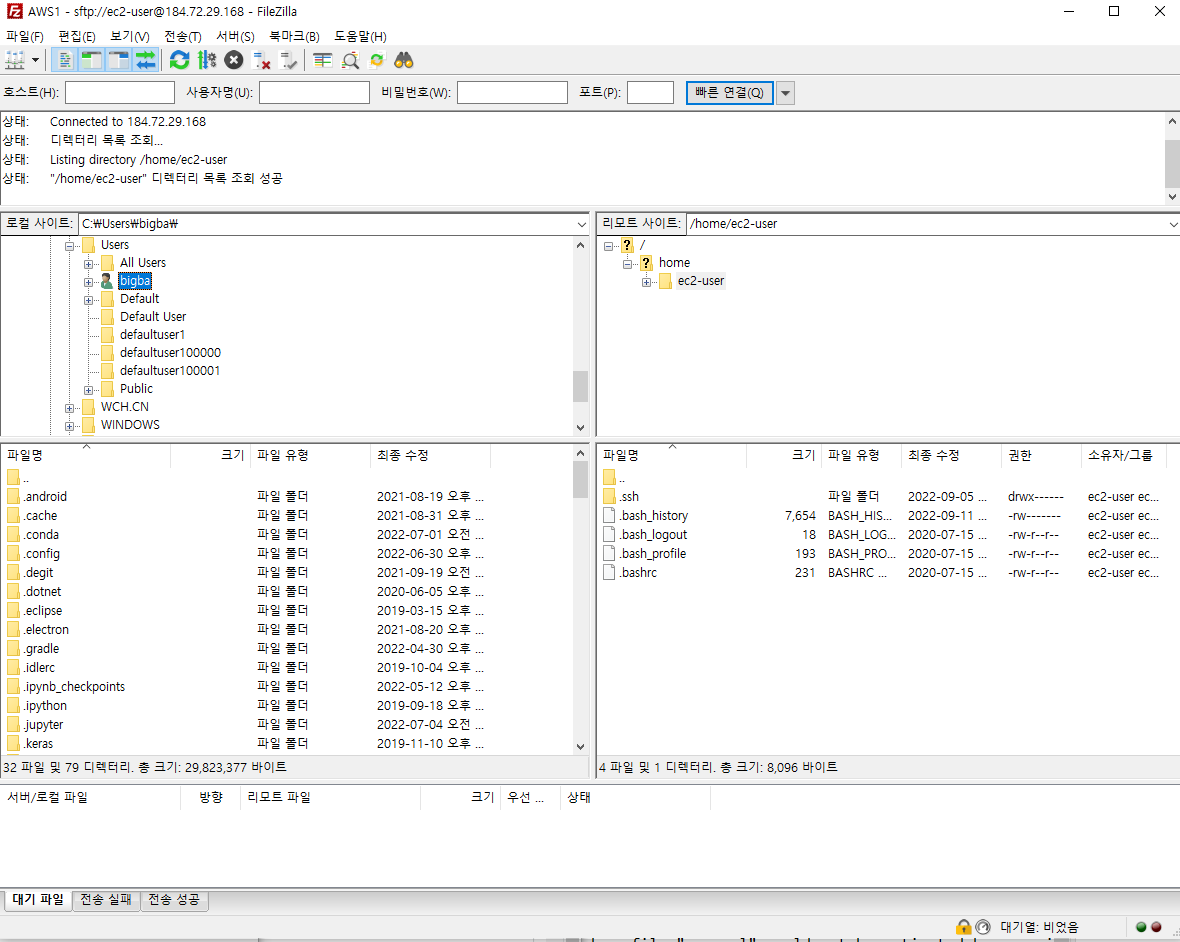Toggle transfer queue display
This screenshot has height=942, width=1180.
[146, 60]
